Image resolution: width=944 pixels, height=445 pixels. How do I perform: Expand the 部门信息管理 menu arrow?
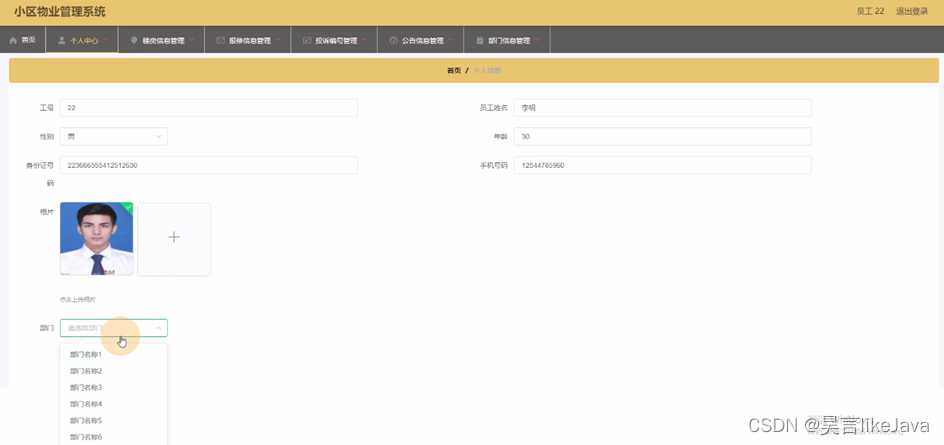click(538, 40)
